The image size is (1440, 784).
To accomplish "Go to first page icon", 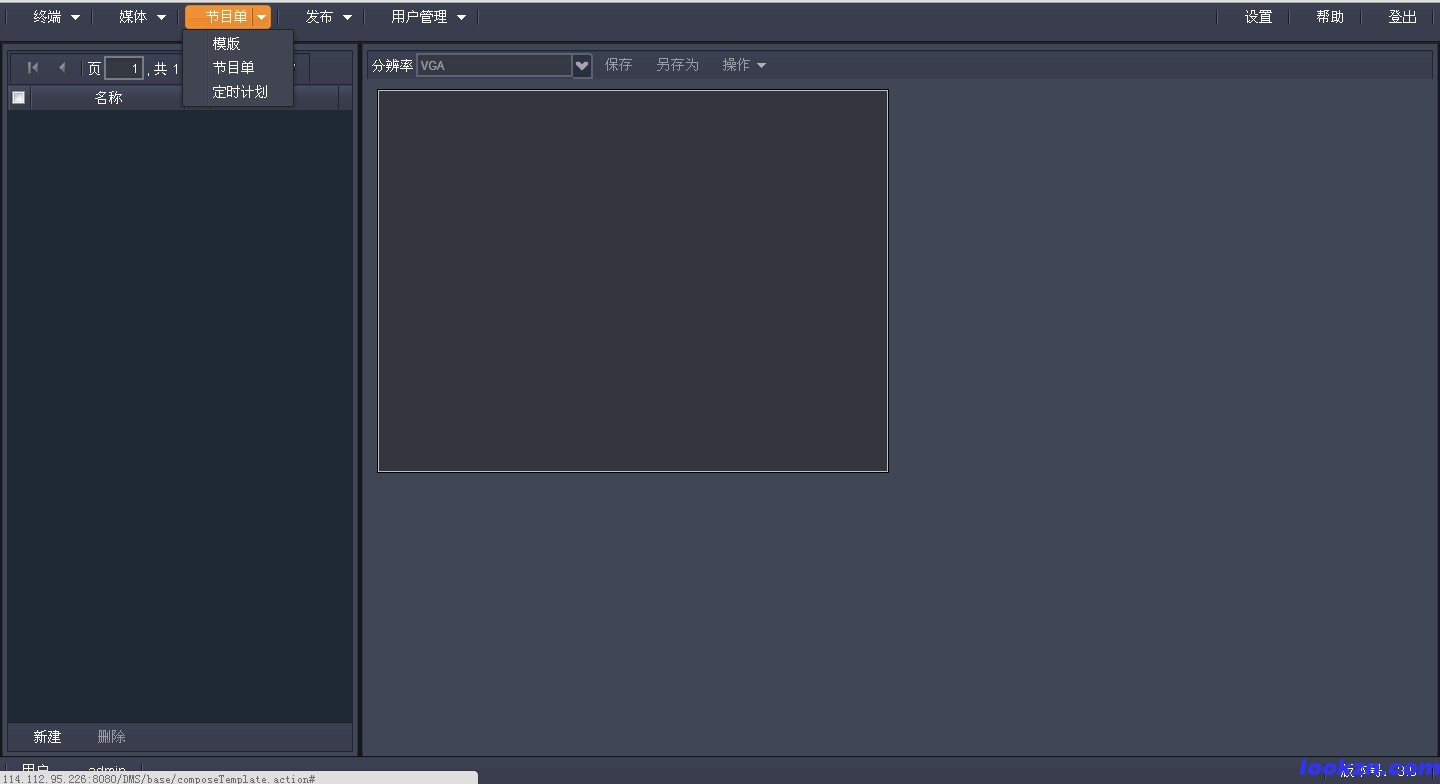I will [x=33, y=68].
